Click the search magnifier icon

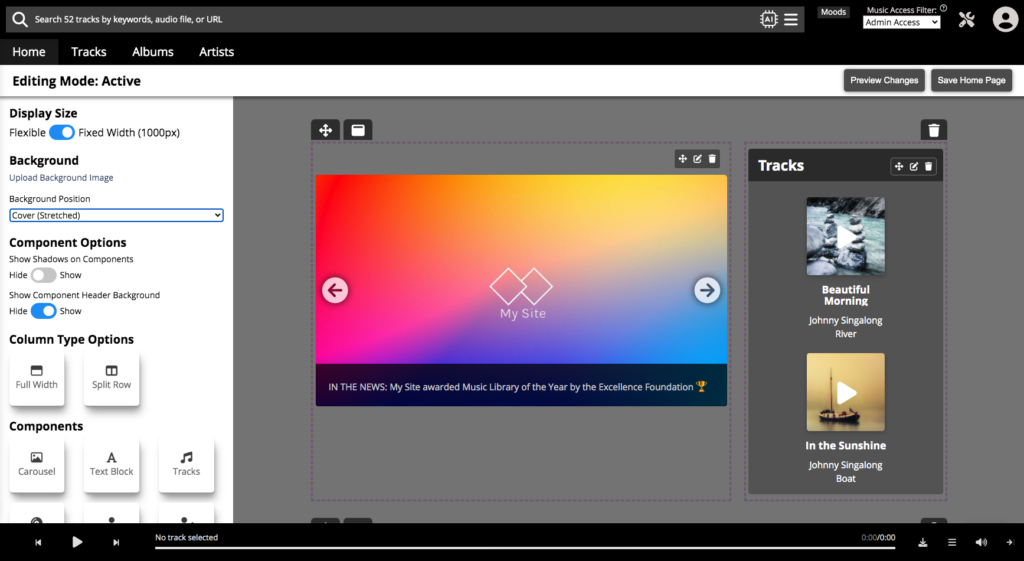click(20, 20)
